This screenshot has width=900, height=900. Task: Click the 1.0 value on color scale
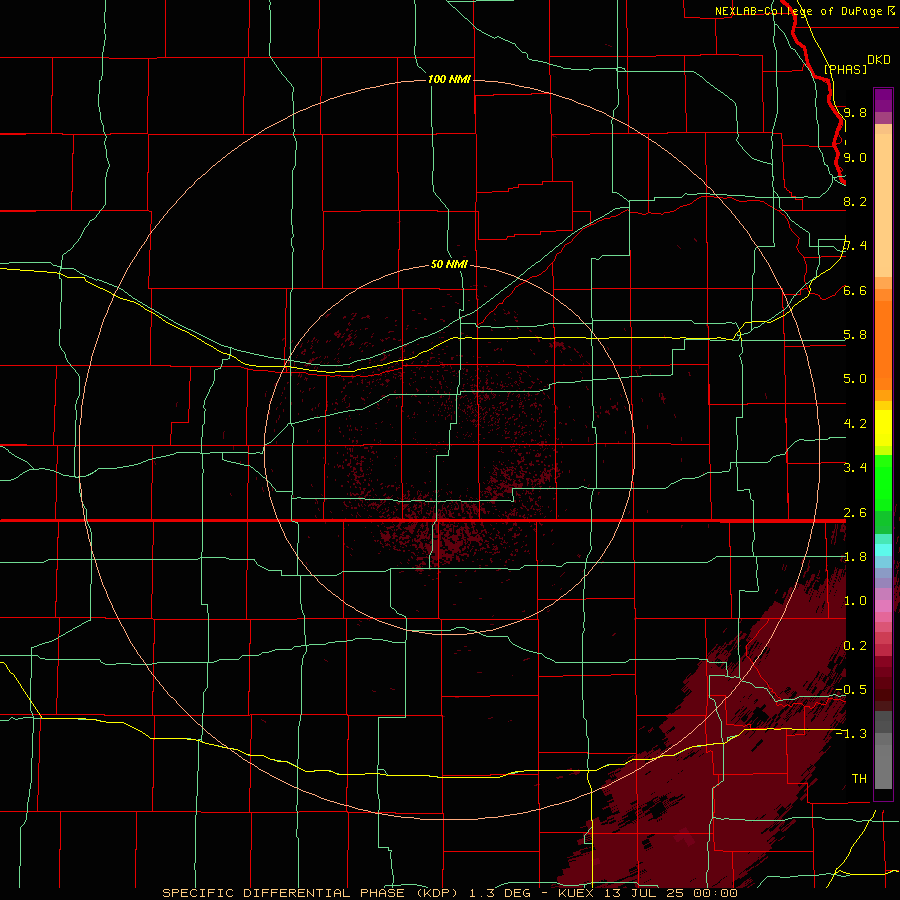pyautogui.click(x=855, y=601)
